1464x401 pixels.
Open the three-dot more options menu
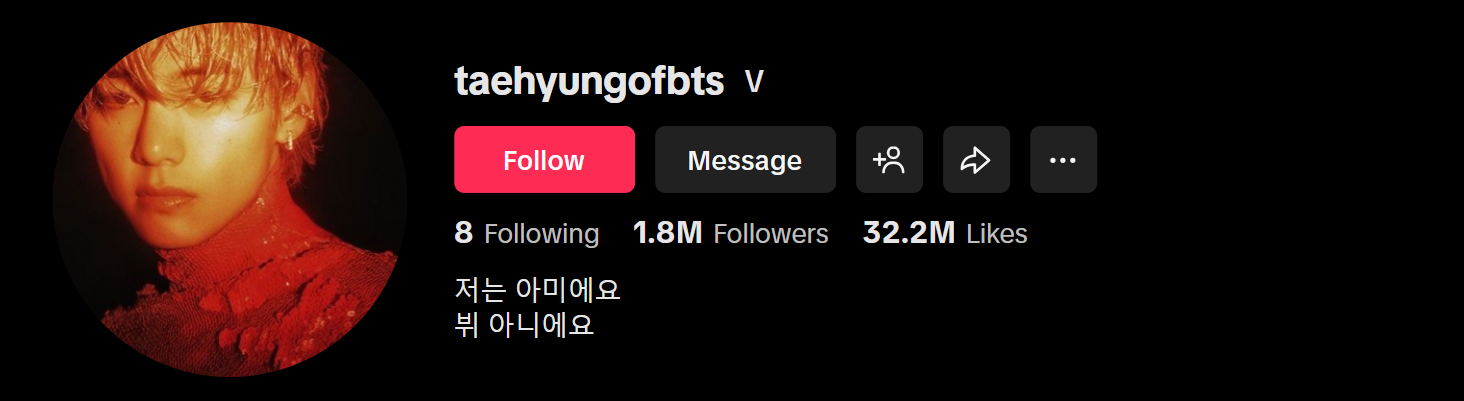[x=1063, y=160]
